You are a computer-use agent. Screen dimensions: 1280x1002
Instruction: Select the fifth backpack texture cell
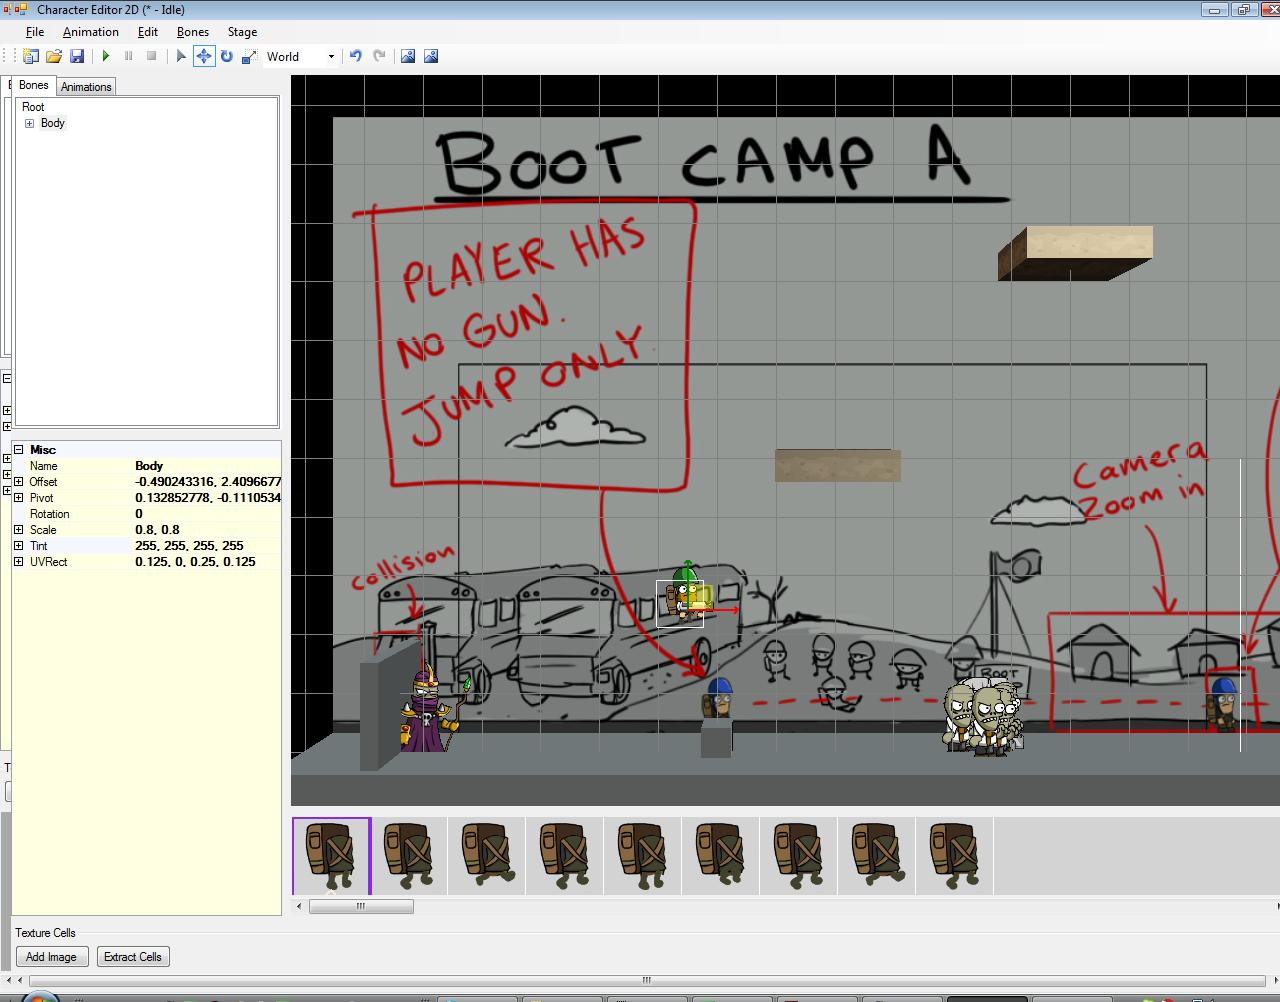click(x=643, y=856)
